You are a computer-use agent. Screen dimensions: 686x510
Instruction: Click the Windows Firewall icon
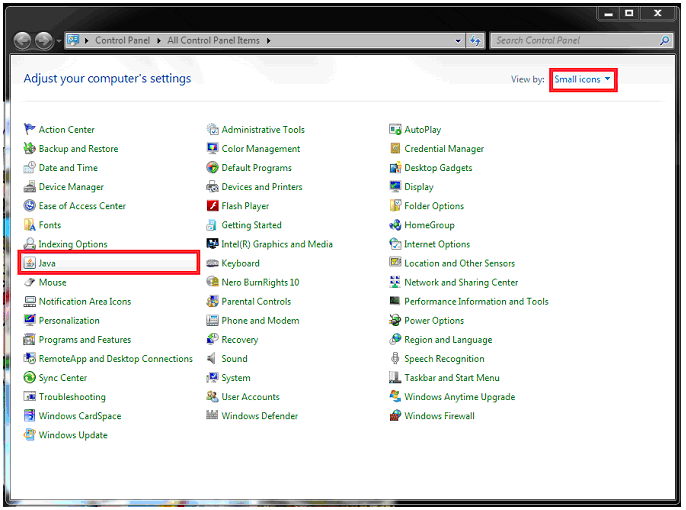(x=396, y=416)
